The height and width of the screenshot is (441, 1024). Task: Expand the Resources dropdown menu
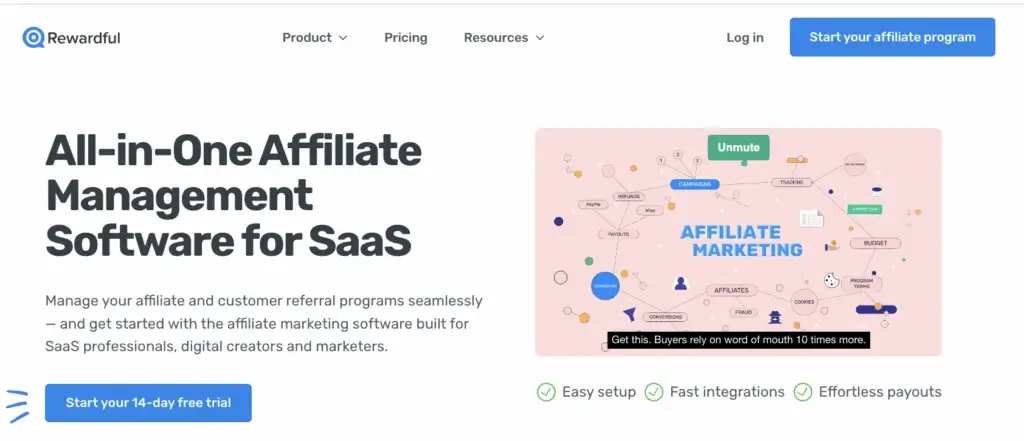pos(504,38)
